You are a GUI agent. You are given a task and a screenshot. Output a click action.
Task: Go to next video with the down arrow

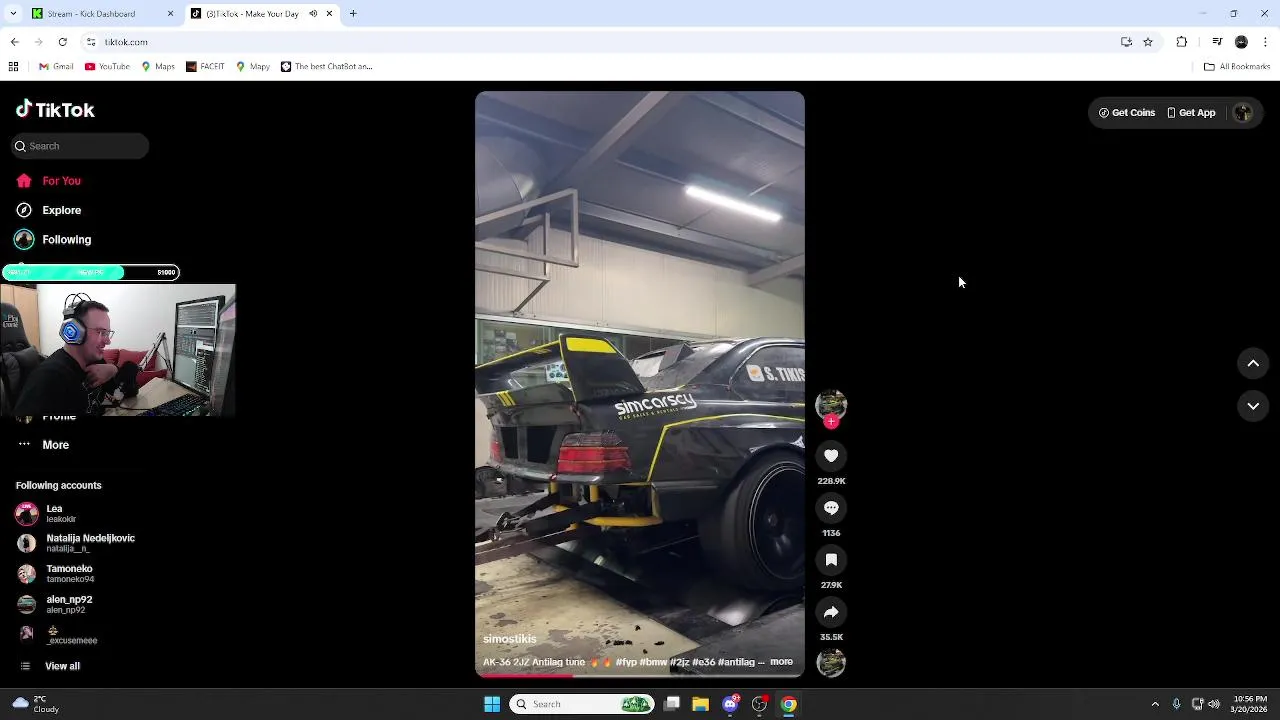[1253, 406]
